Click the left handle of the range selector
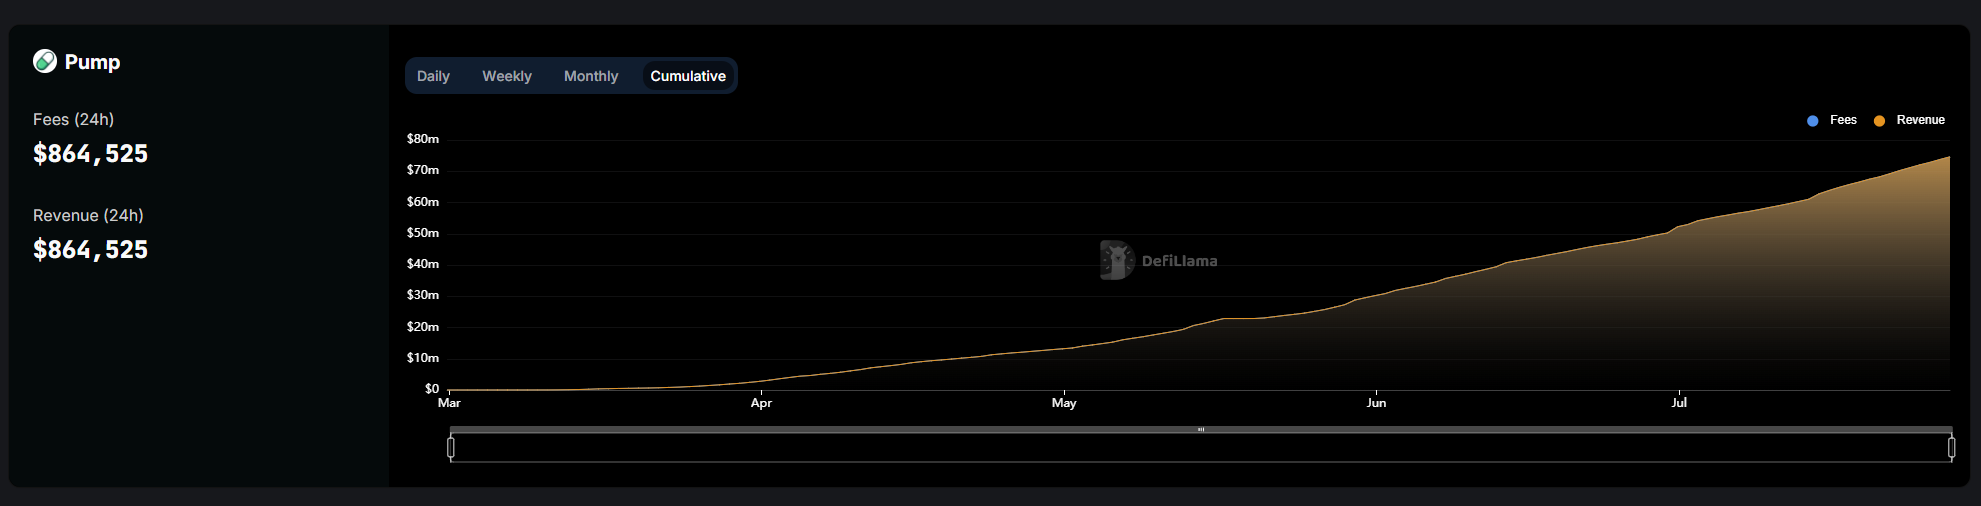 451,448
